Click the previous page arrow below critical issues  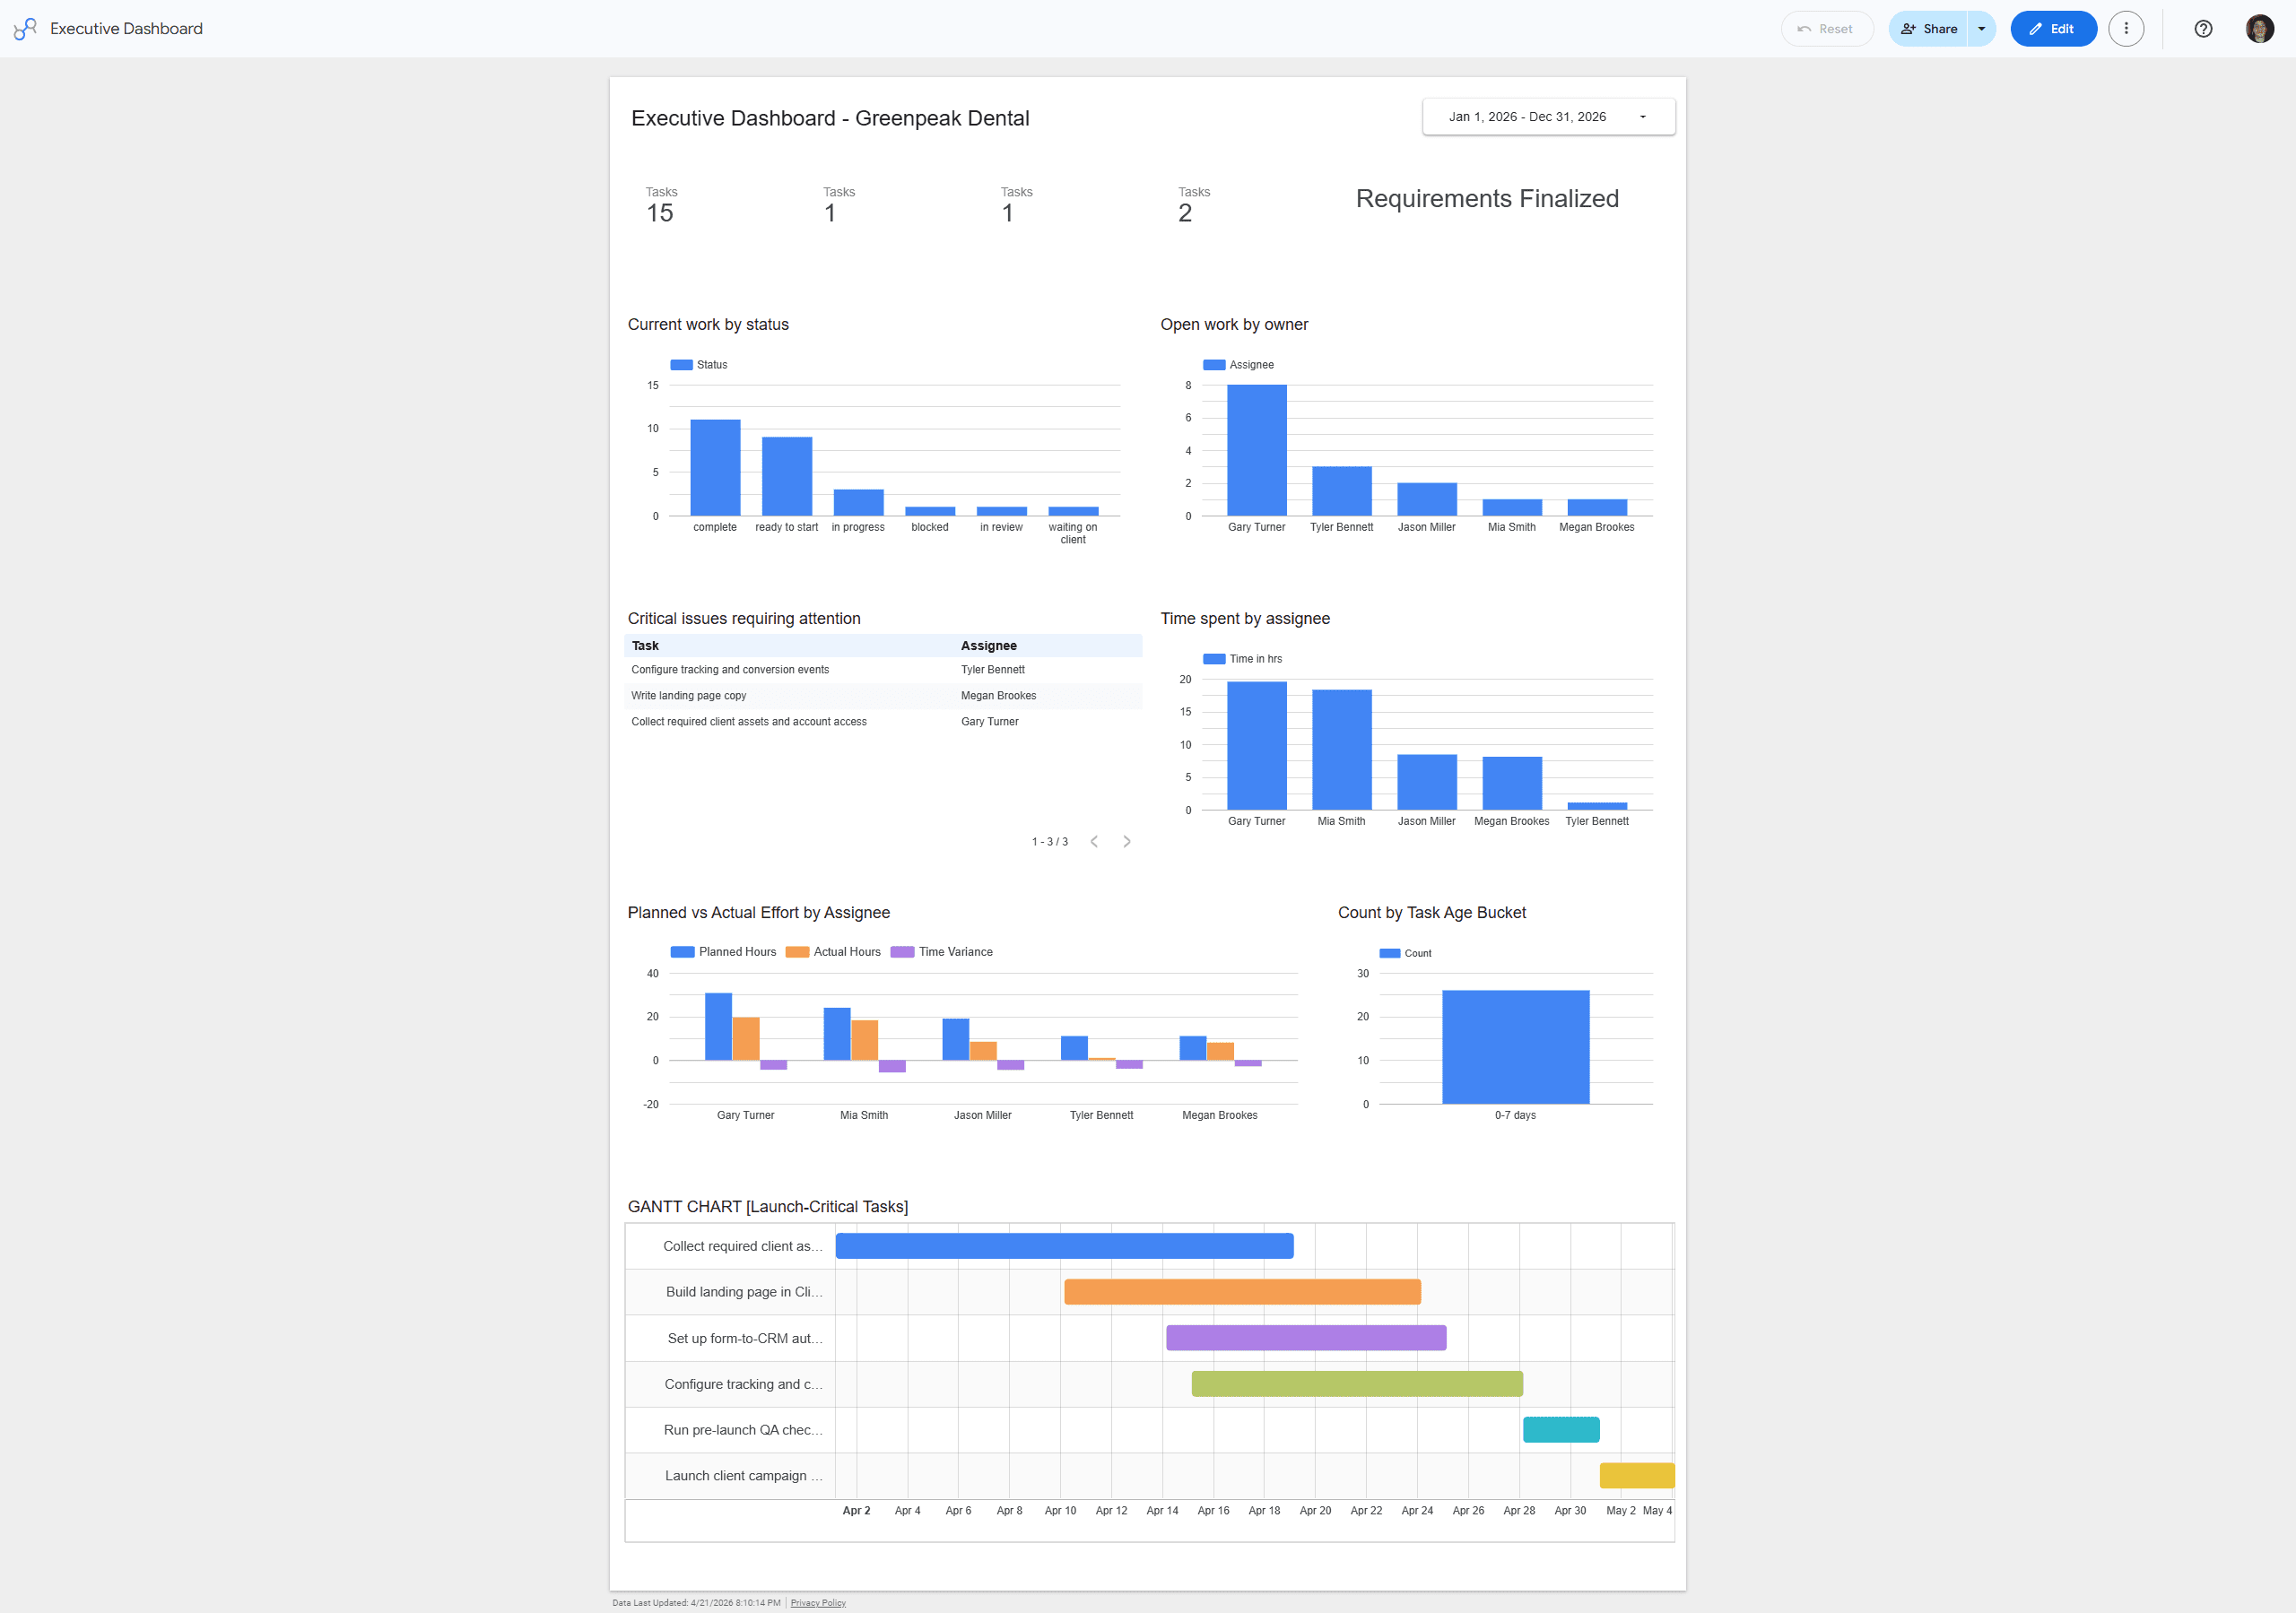[1094, 841]
